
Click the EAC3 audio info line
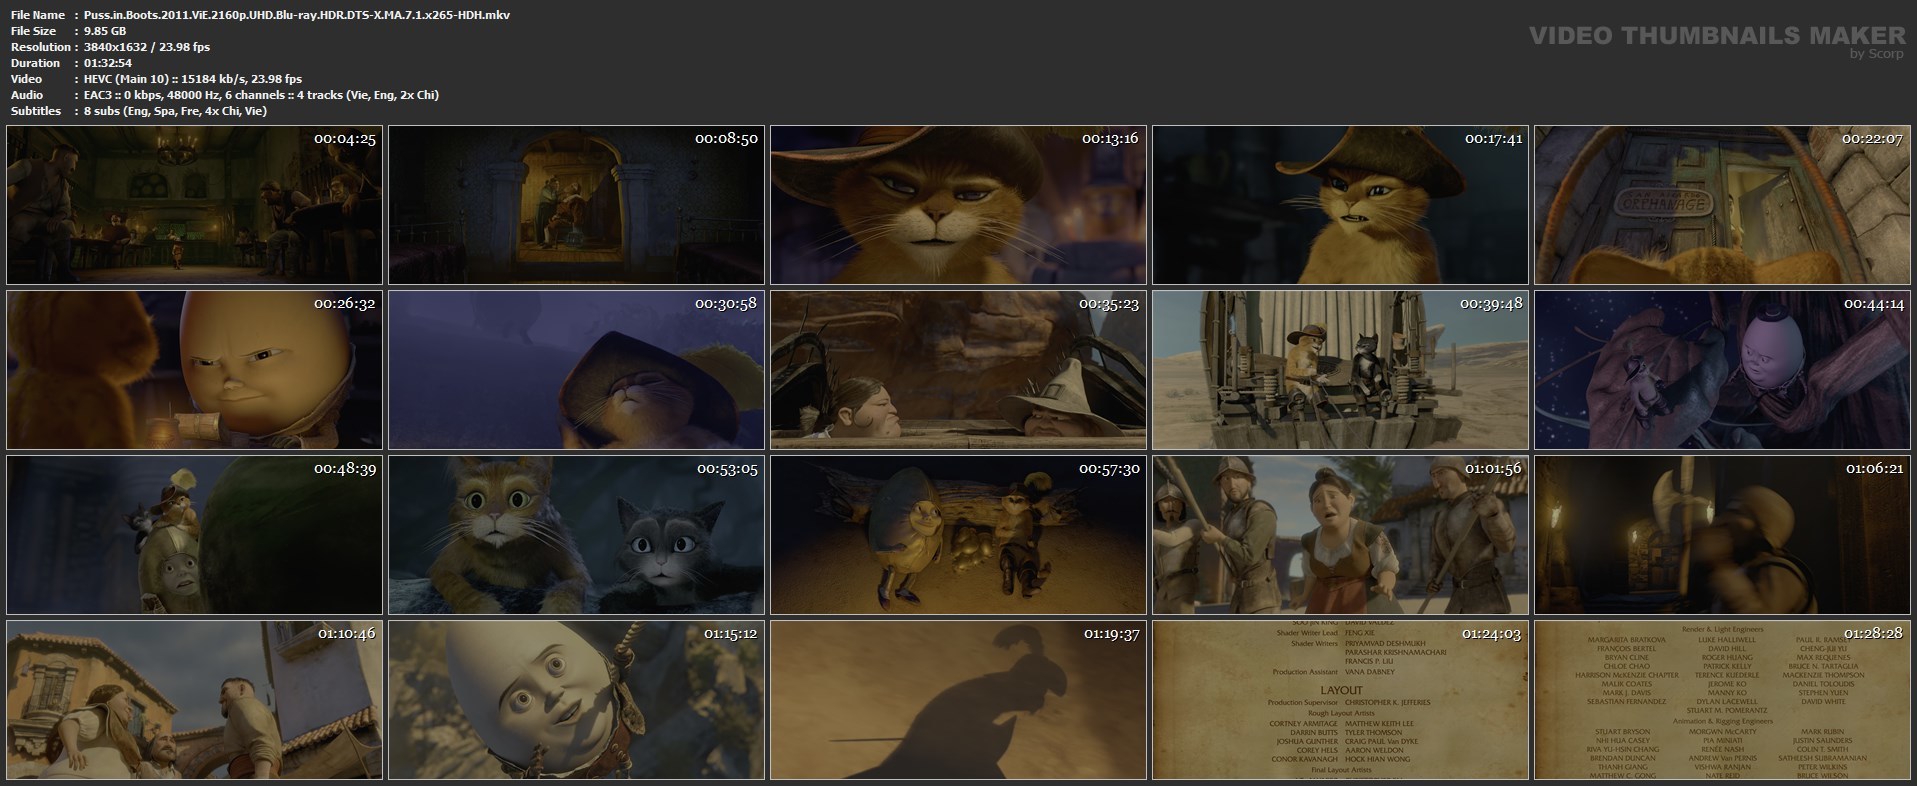261,95
